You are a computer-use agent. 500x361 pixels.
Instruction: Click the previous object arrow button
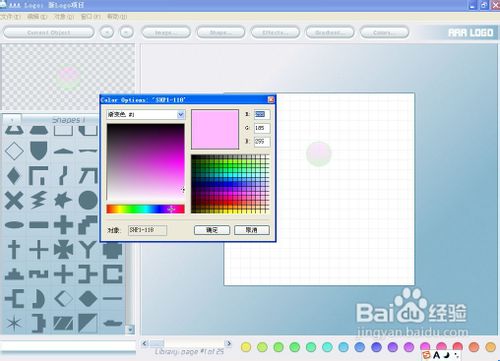(107, 32)
